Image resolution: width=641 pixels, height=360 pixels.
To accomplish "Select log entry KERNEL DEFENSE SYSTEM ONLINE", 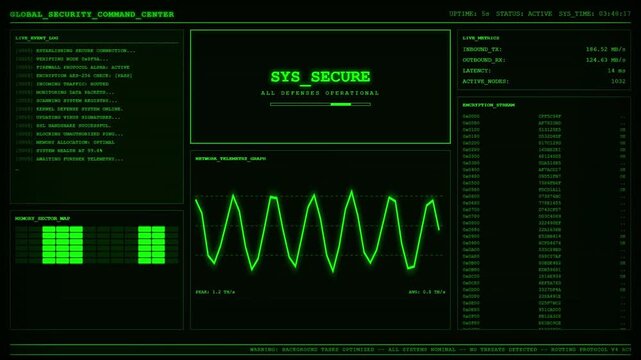I will pos(69,109).
